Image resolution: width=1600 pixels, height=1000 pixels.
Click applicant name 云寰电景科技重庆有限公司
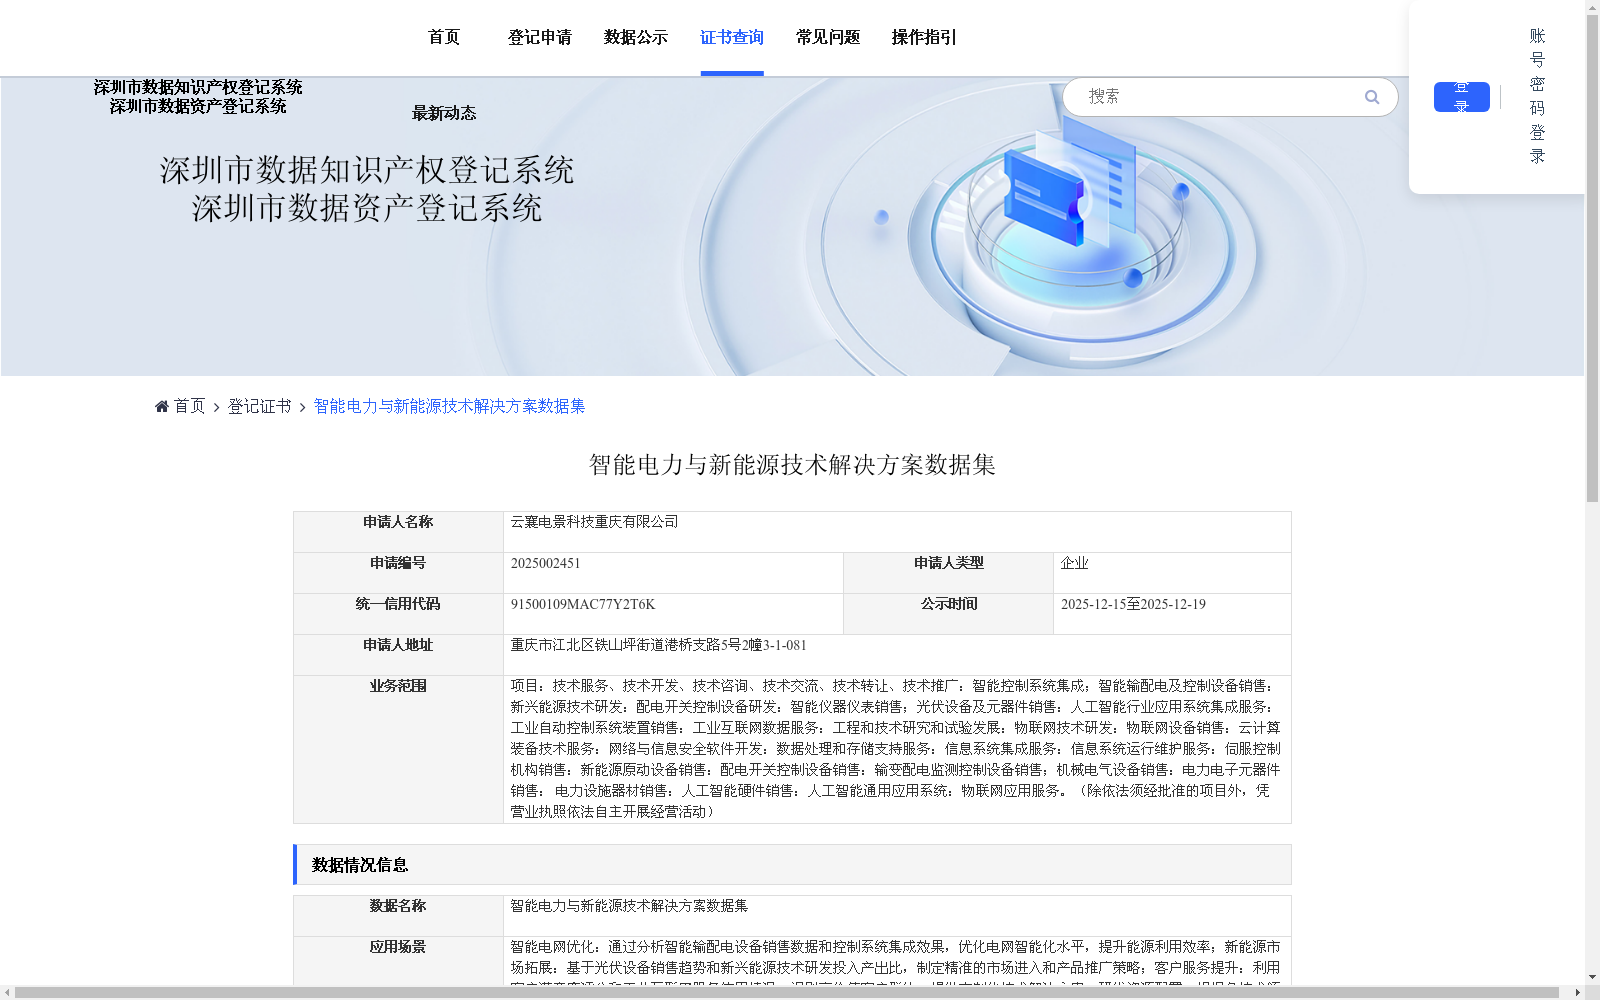tap(594, 522)
